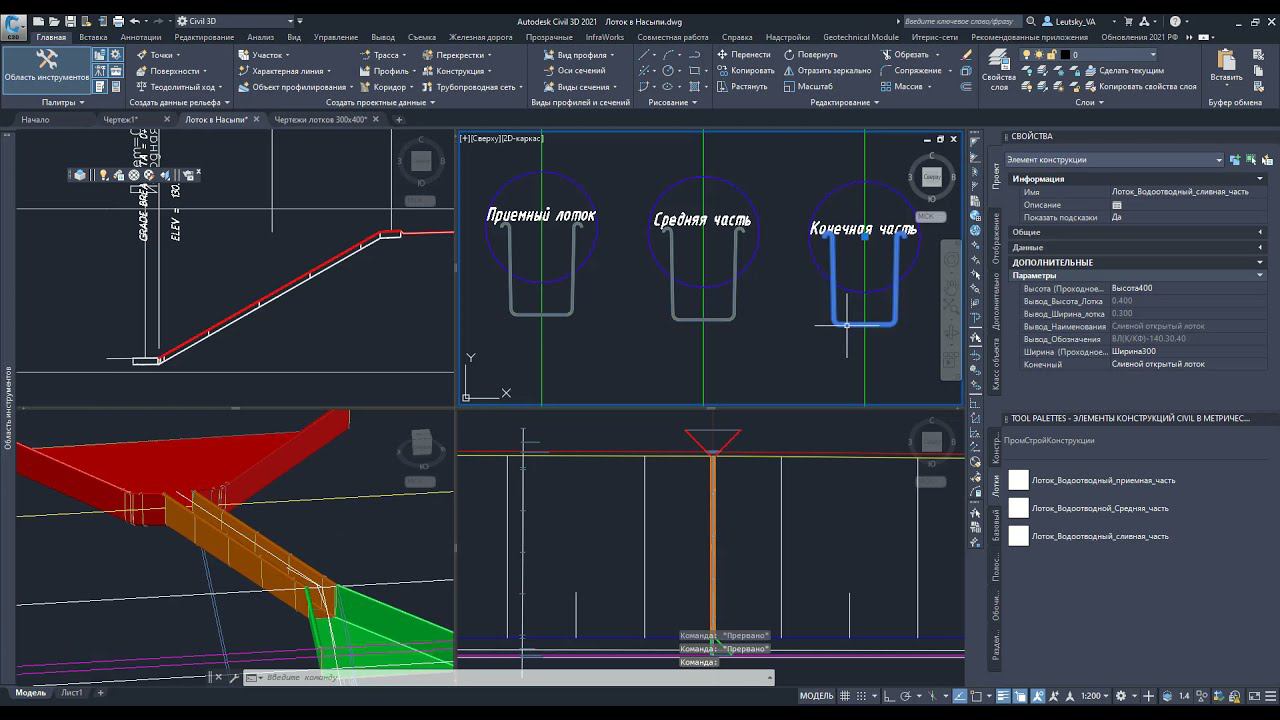Switch to the Чертежи лотков 300x400 drawing tab
This screenshot has height=720, width=1280.
tap(320, 120)
